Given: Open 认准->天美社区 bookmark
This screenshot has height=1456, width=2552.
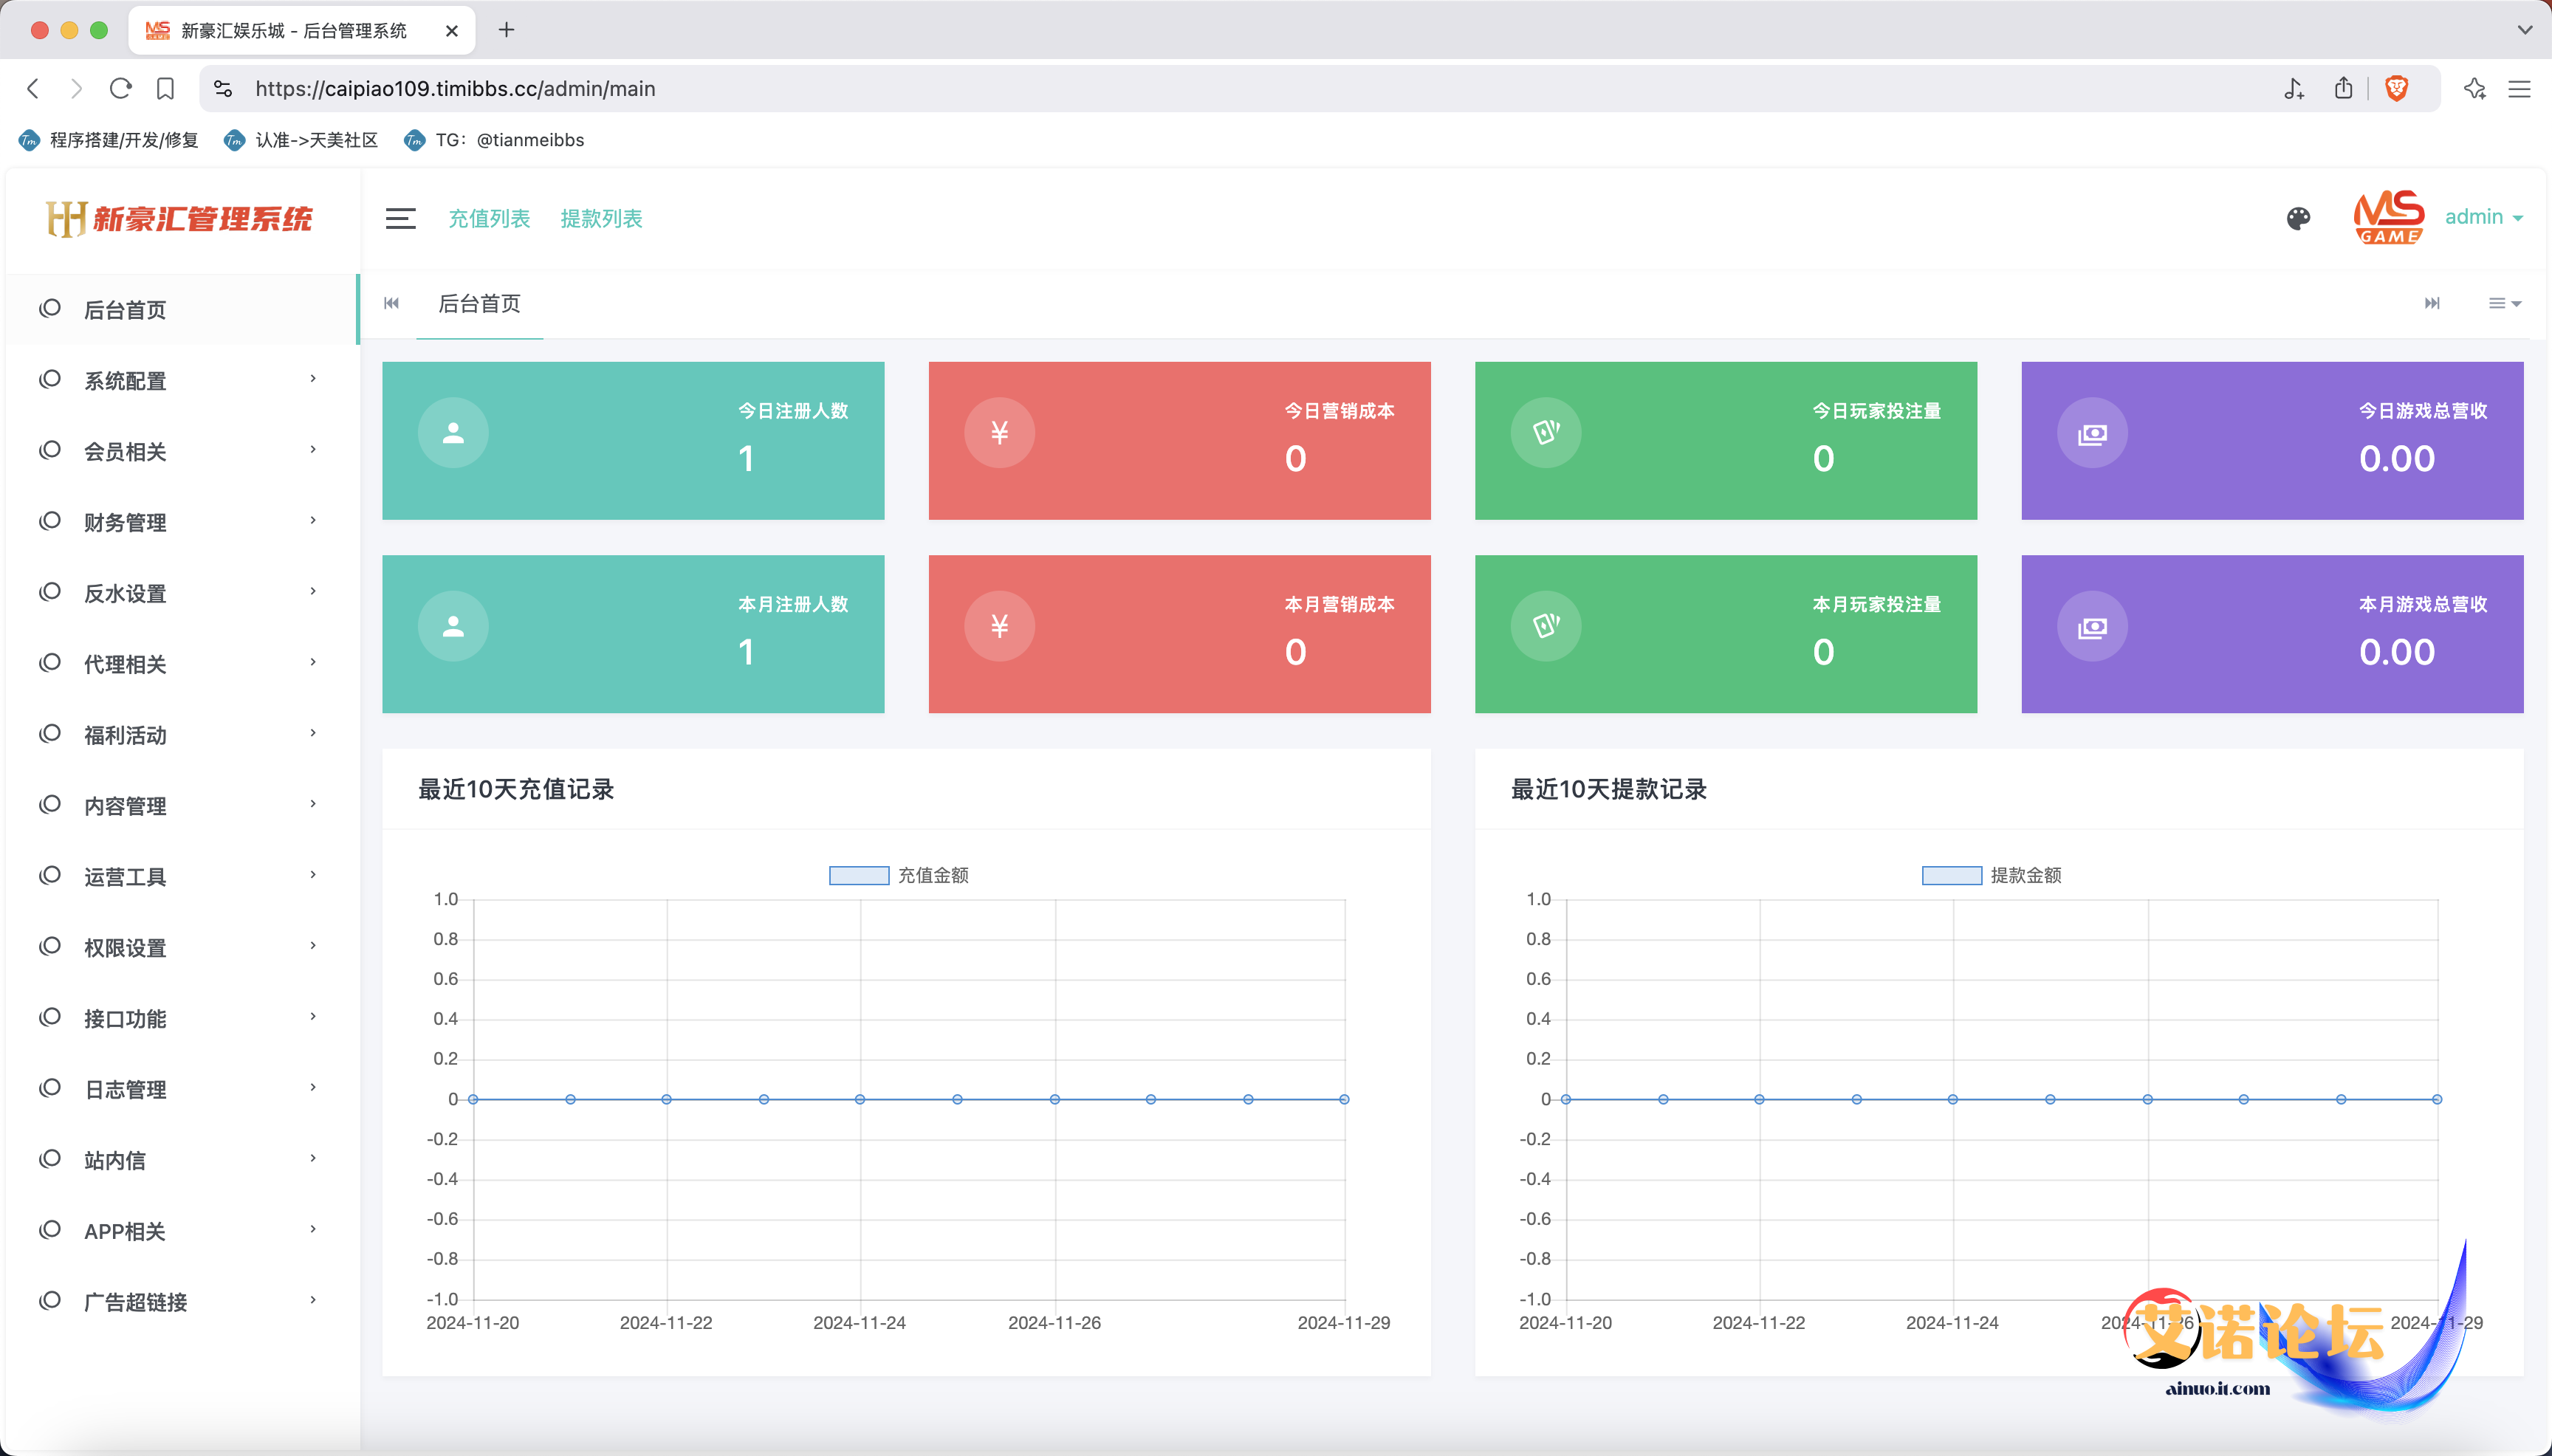Looking at the screenshot, I should coord(301,140).
